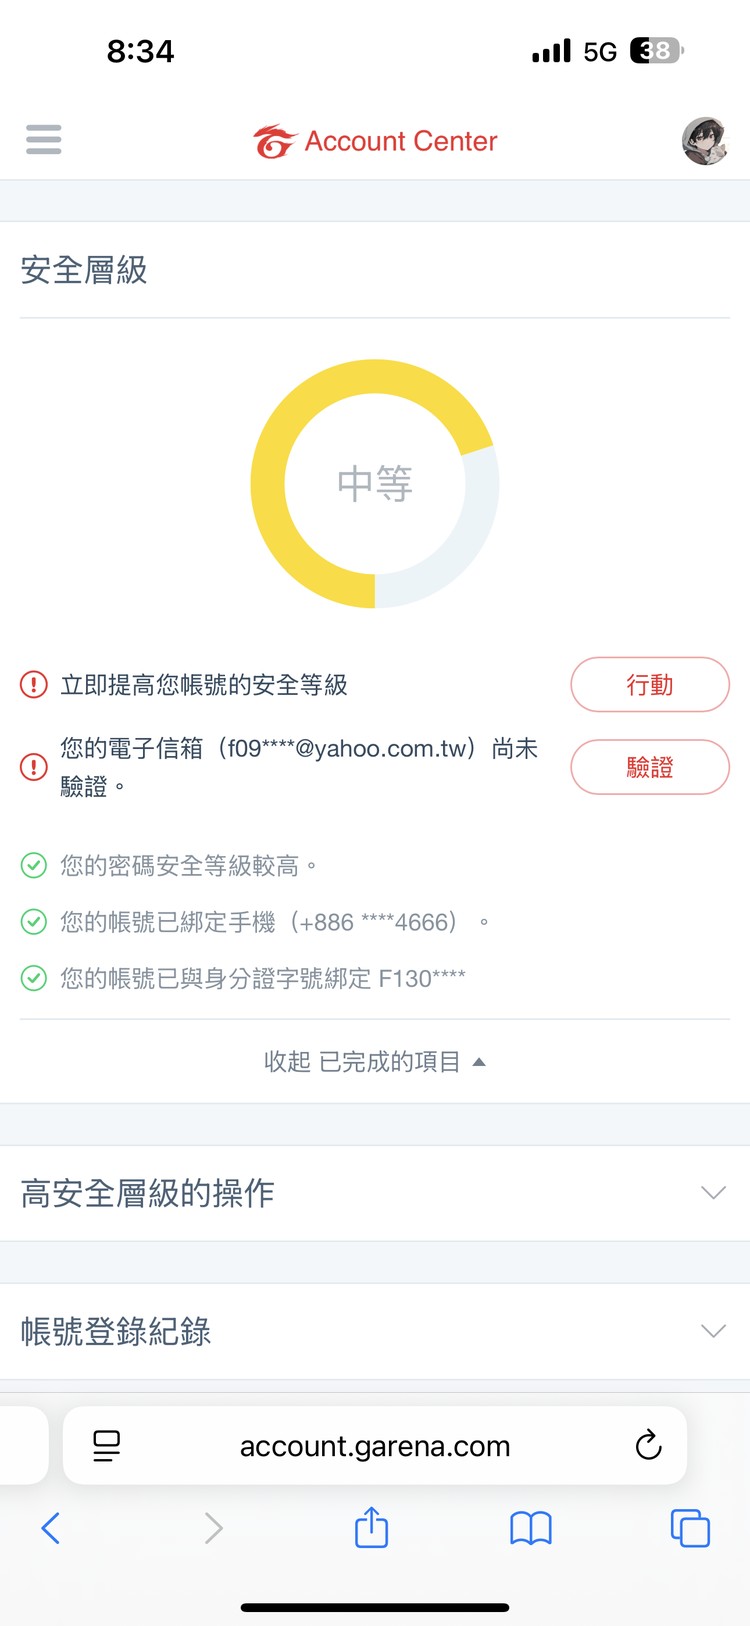Open the hamburger menu

pos(44,140)
